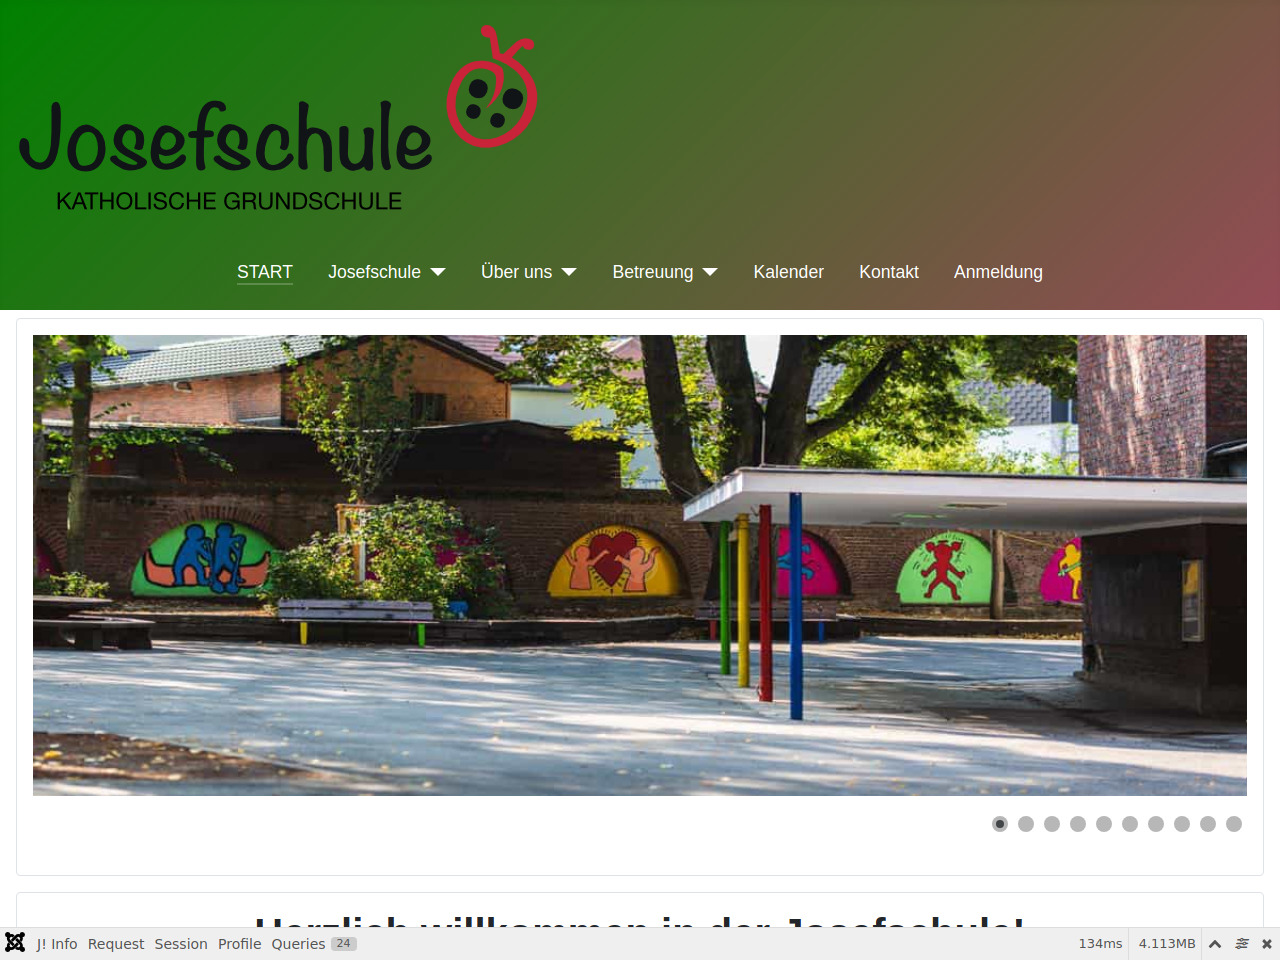Select the last slideshow dot
Screen dimensions: 1280x960
click(x=1234, y=824)
